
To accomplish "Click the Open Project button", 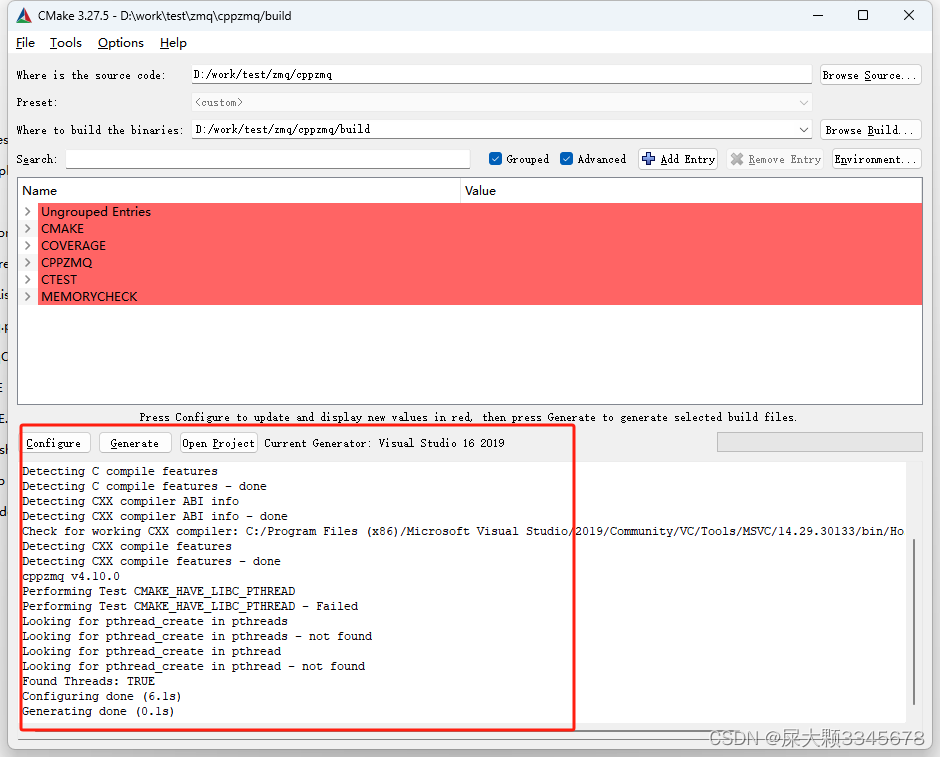I will pyautogui.click(x=218, y=442).
